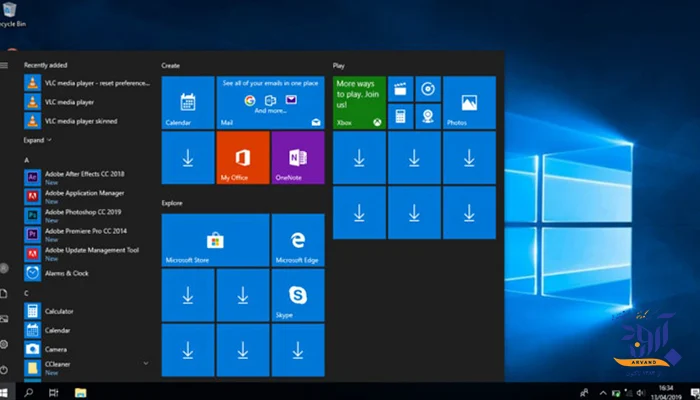Image resolution: width=700 pixels, height=400 pixels.
Task: Open the Photos tile
Action: [x=469, y=102]
